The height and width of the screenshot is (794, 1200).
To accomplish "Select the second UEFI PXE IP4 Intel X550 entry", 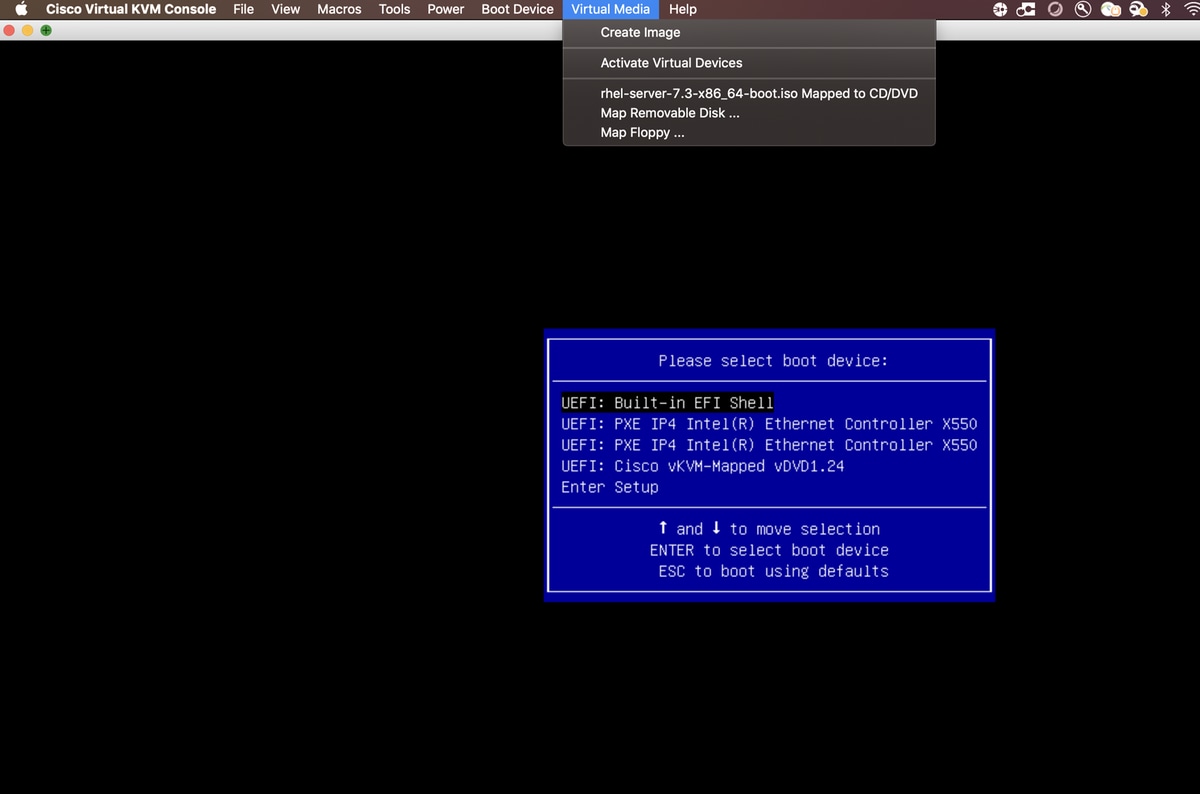I will 769,445.
